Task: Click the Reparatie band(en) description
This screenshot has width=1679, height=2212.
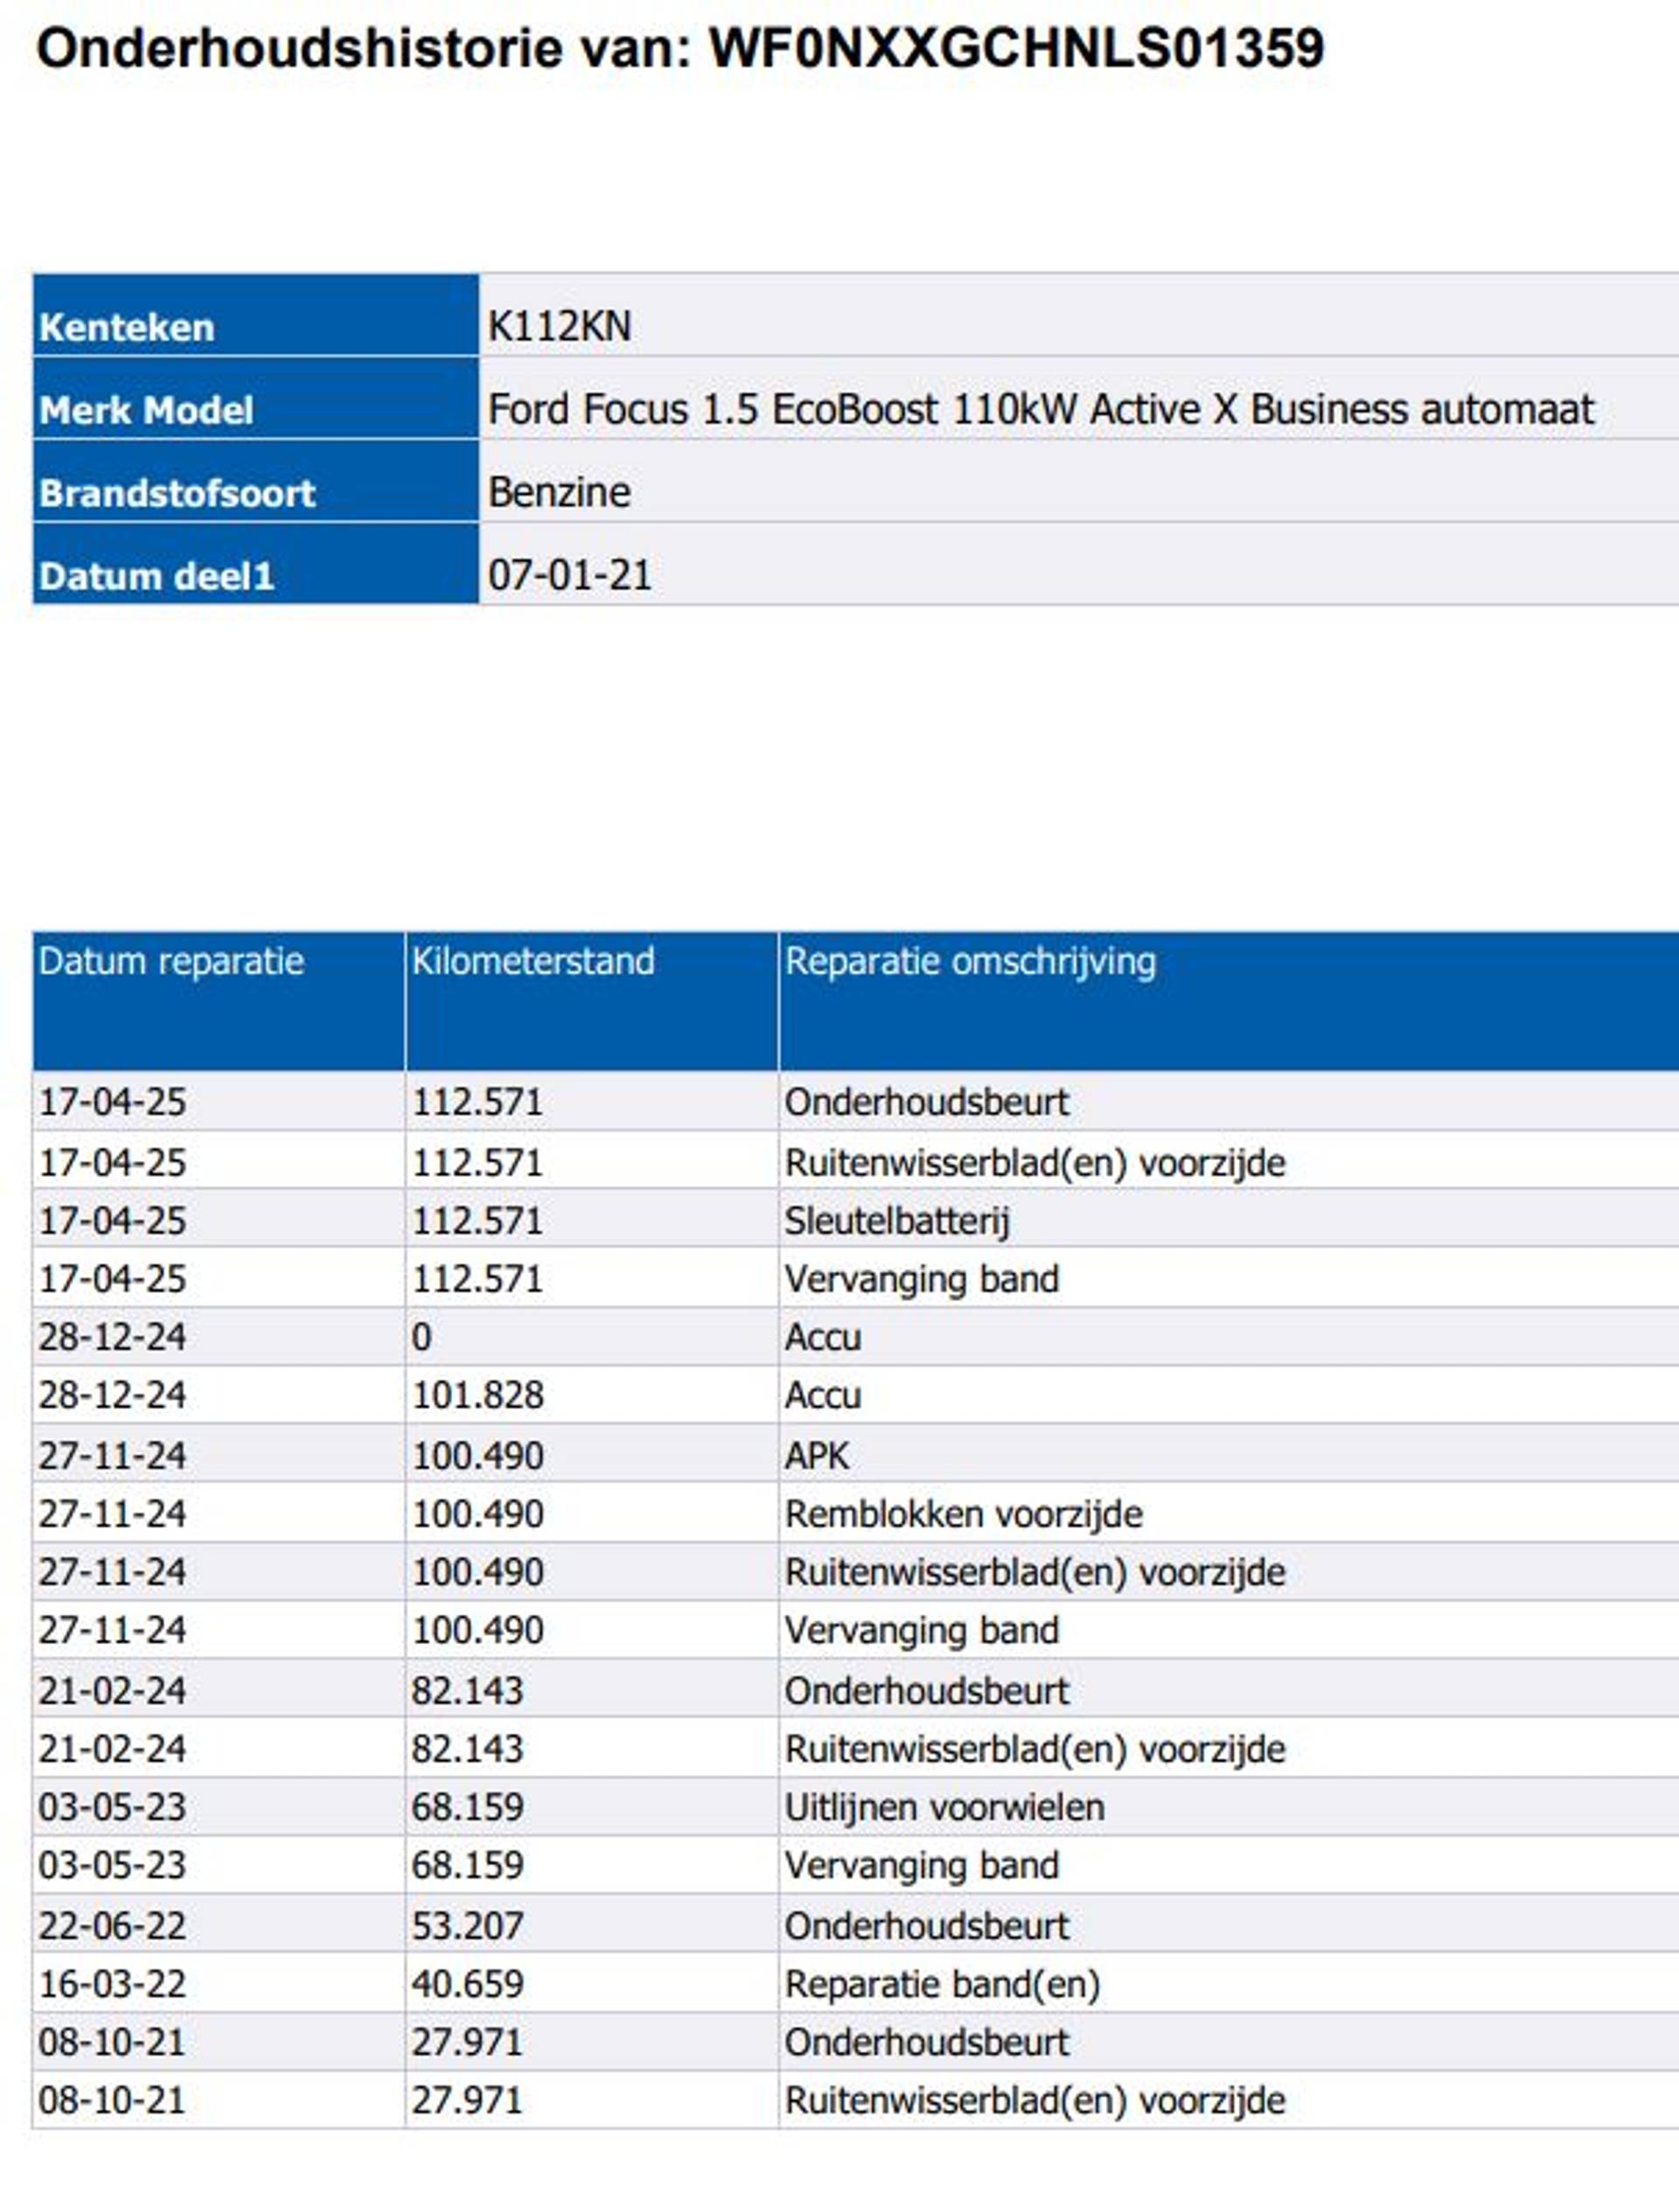Action: [942, 1983]
